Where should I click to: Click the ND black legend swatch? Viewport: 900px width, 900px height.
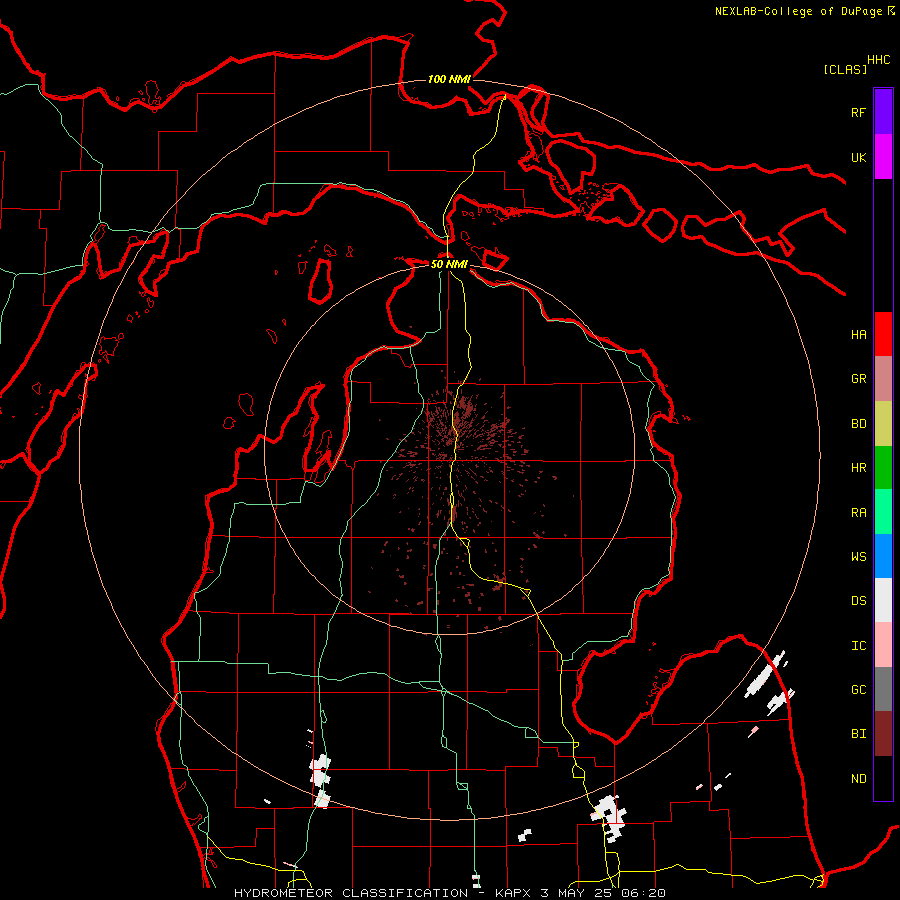[x=883, y=778]
